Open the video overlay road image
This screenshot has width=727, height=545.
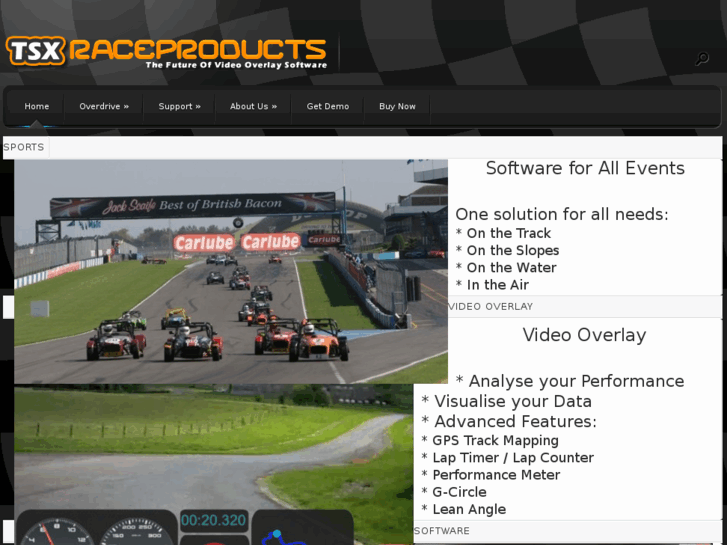[214, 464]
